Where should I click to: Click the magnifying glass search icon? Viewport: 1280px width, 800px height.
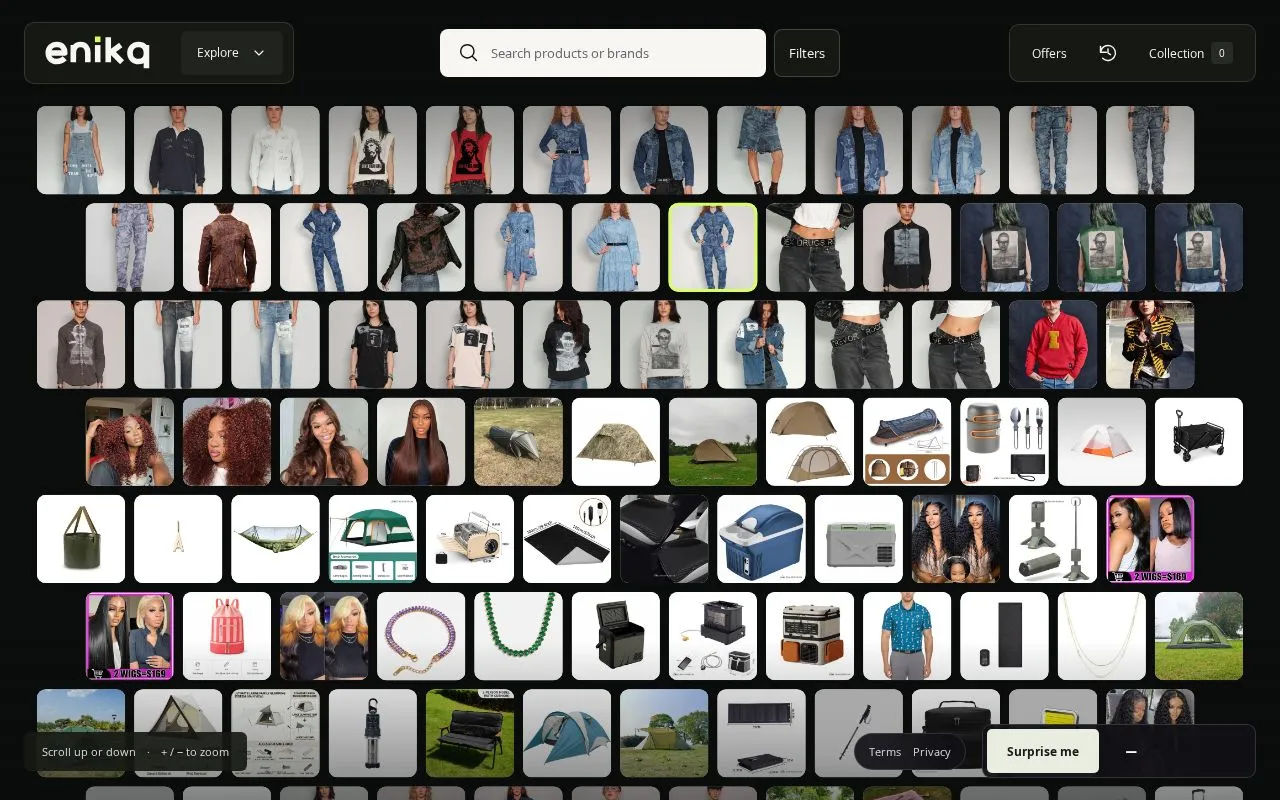(468, 53)
